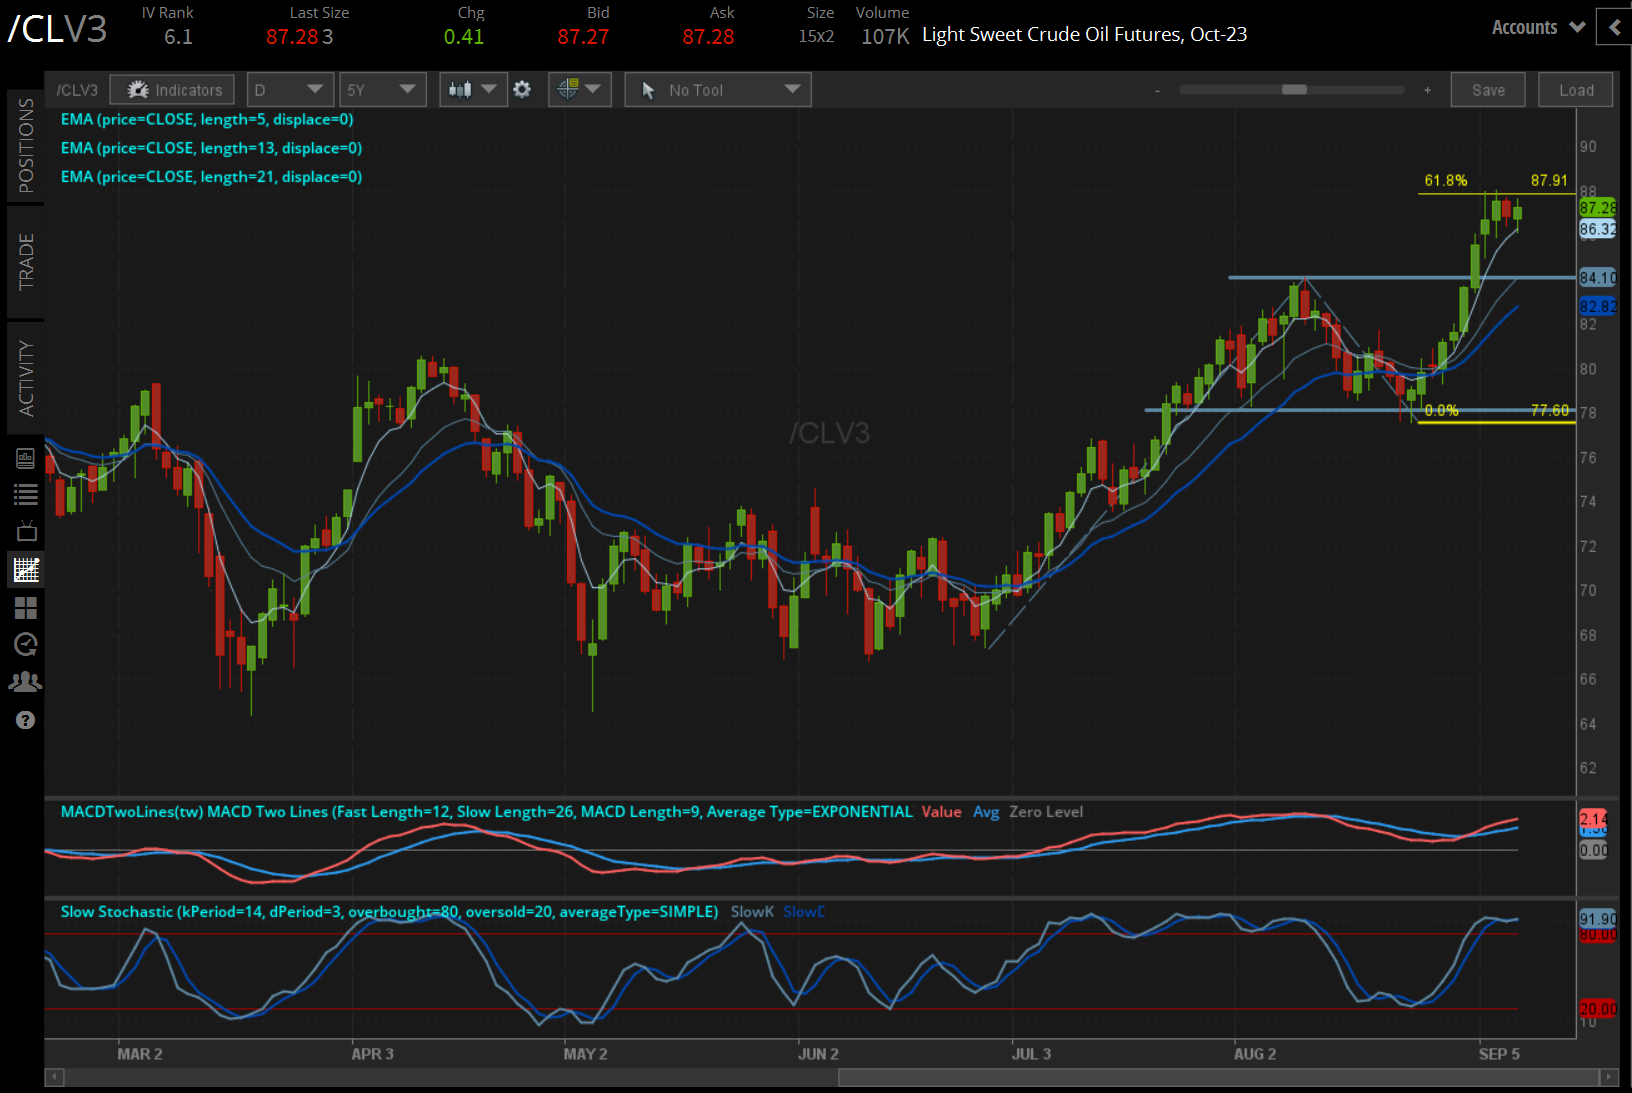Switch to the POSITIONS tab

pyautogui.click(x=26, y=146)
